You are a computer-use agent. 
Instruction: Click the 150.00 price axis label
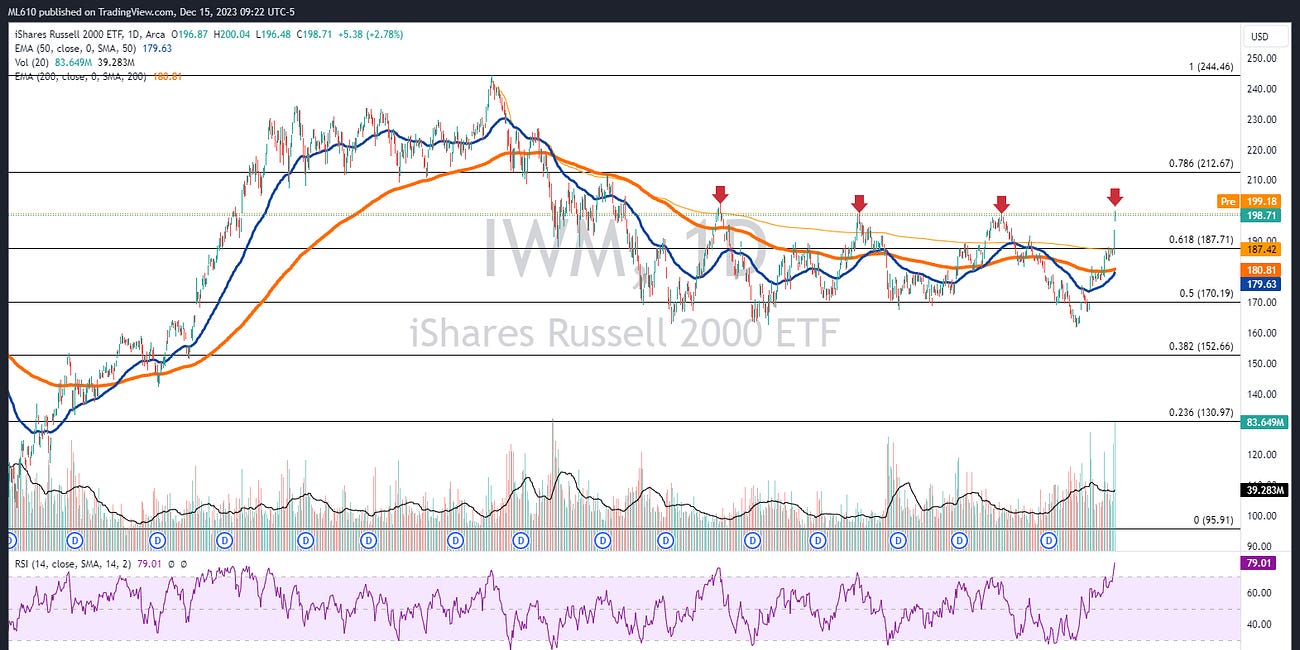pyautogui.click(x=1263, y=364)
